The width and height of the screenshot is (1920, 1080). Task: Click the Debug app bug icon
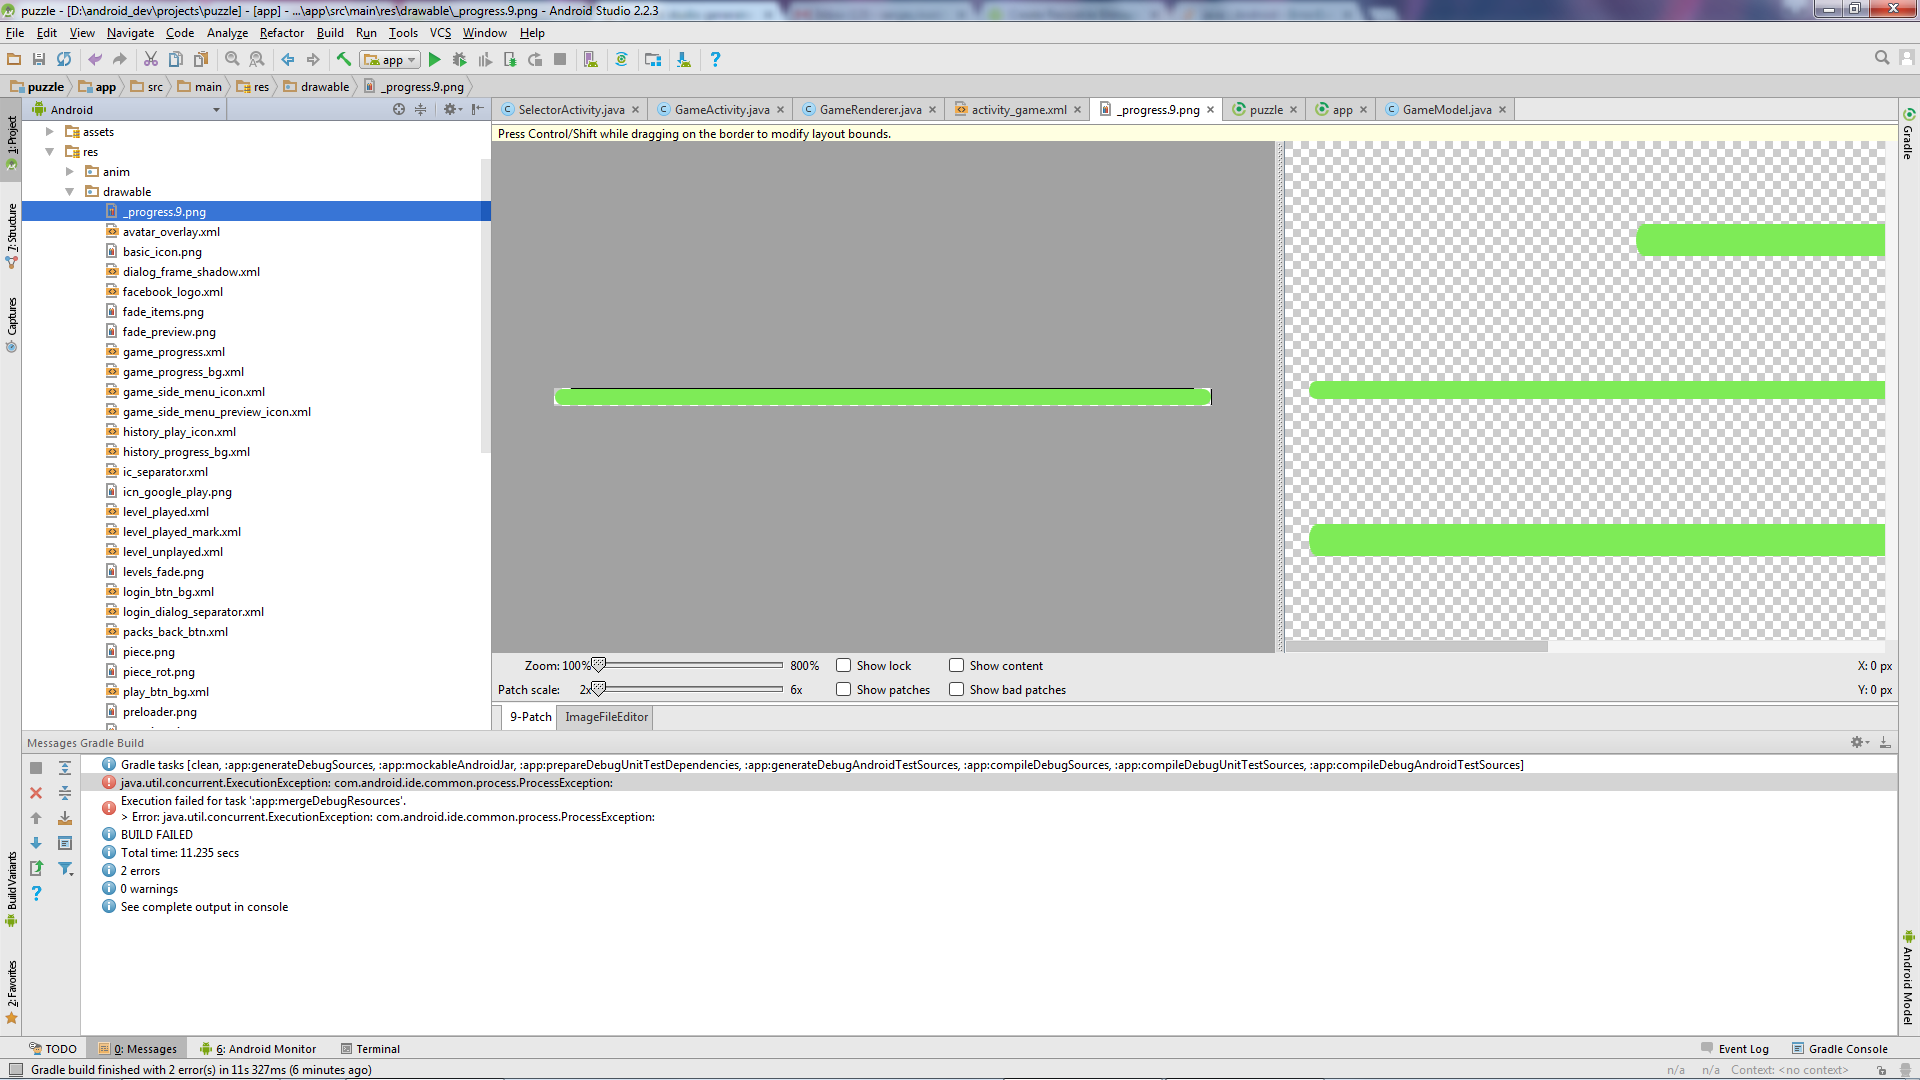[459, 60]
